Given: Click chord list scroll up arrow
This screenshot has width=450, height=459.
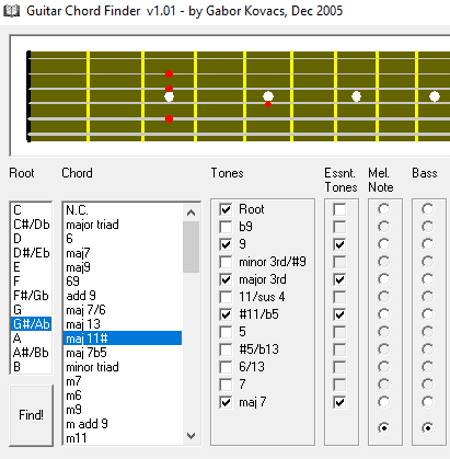Looking at the screenshot, I should [x=191, y=213].
